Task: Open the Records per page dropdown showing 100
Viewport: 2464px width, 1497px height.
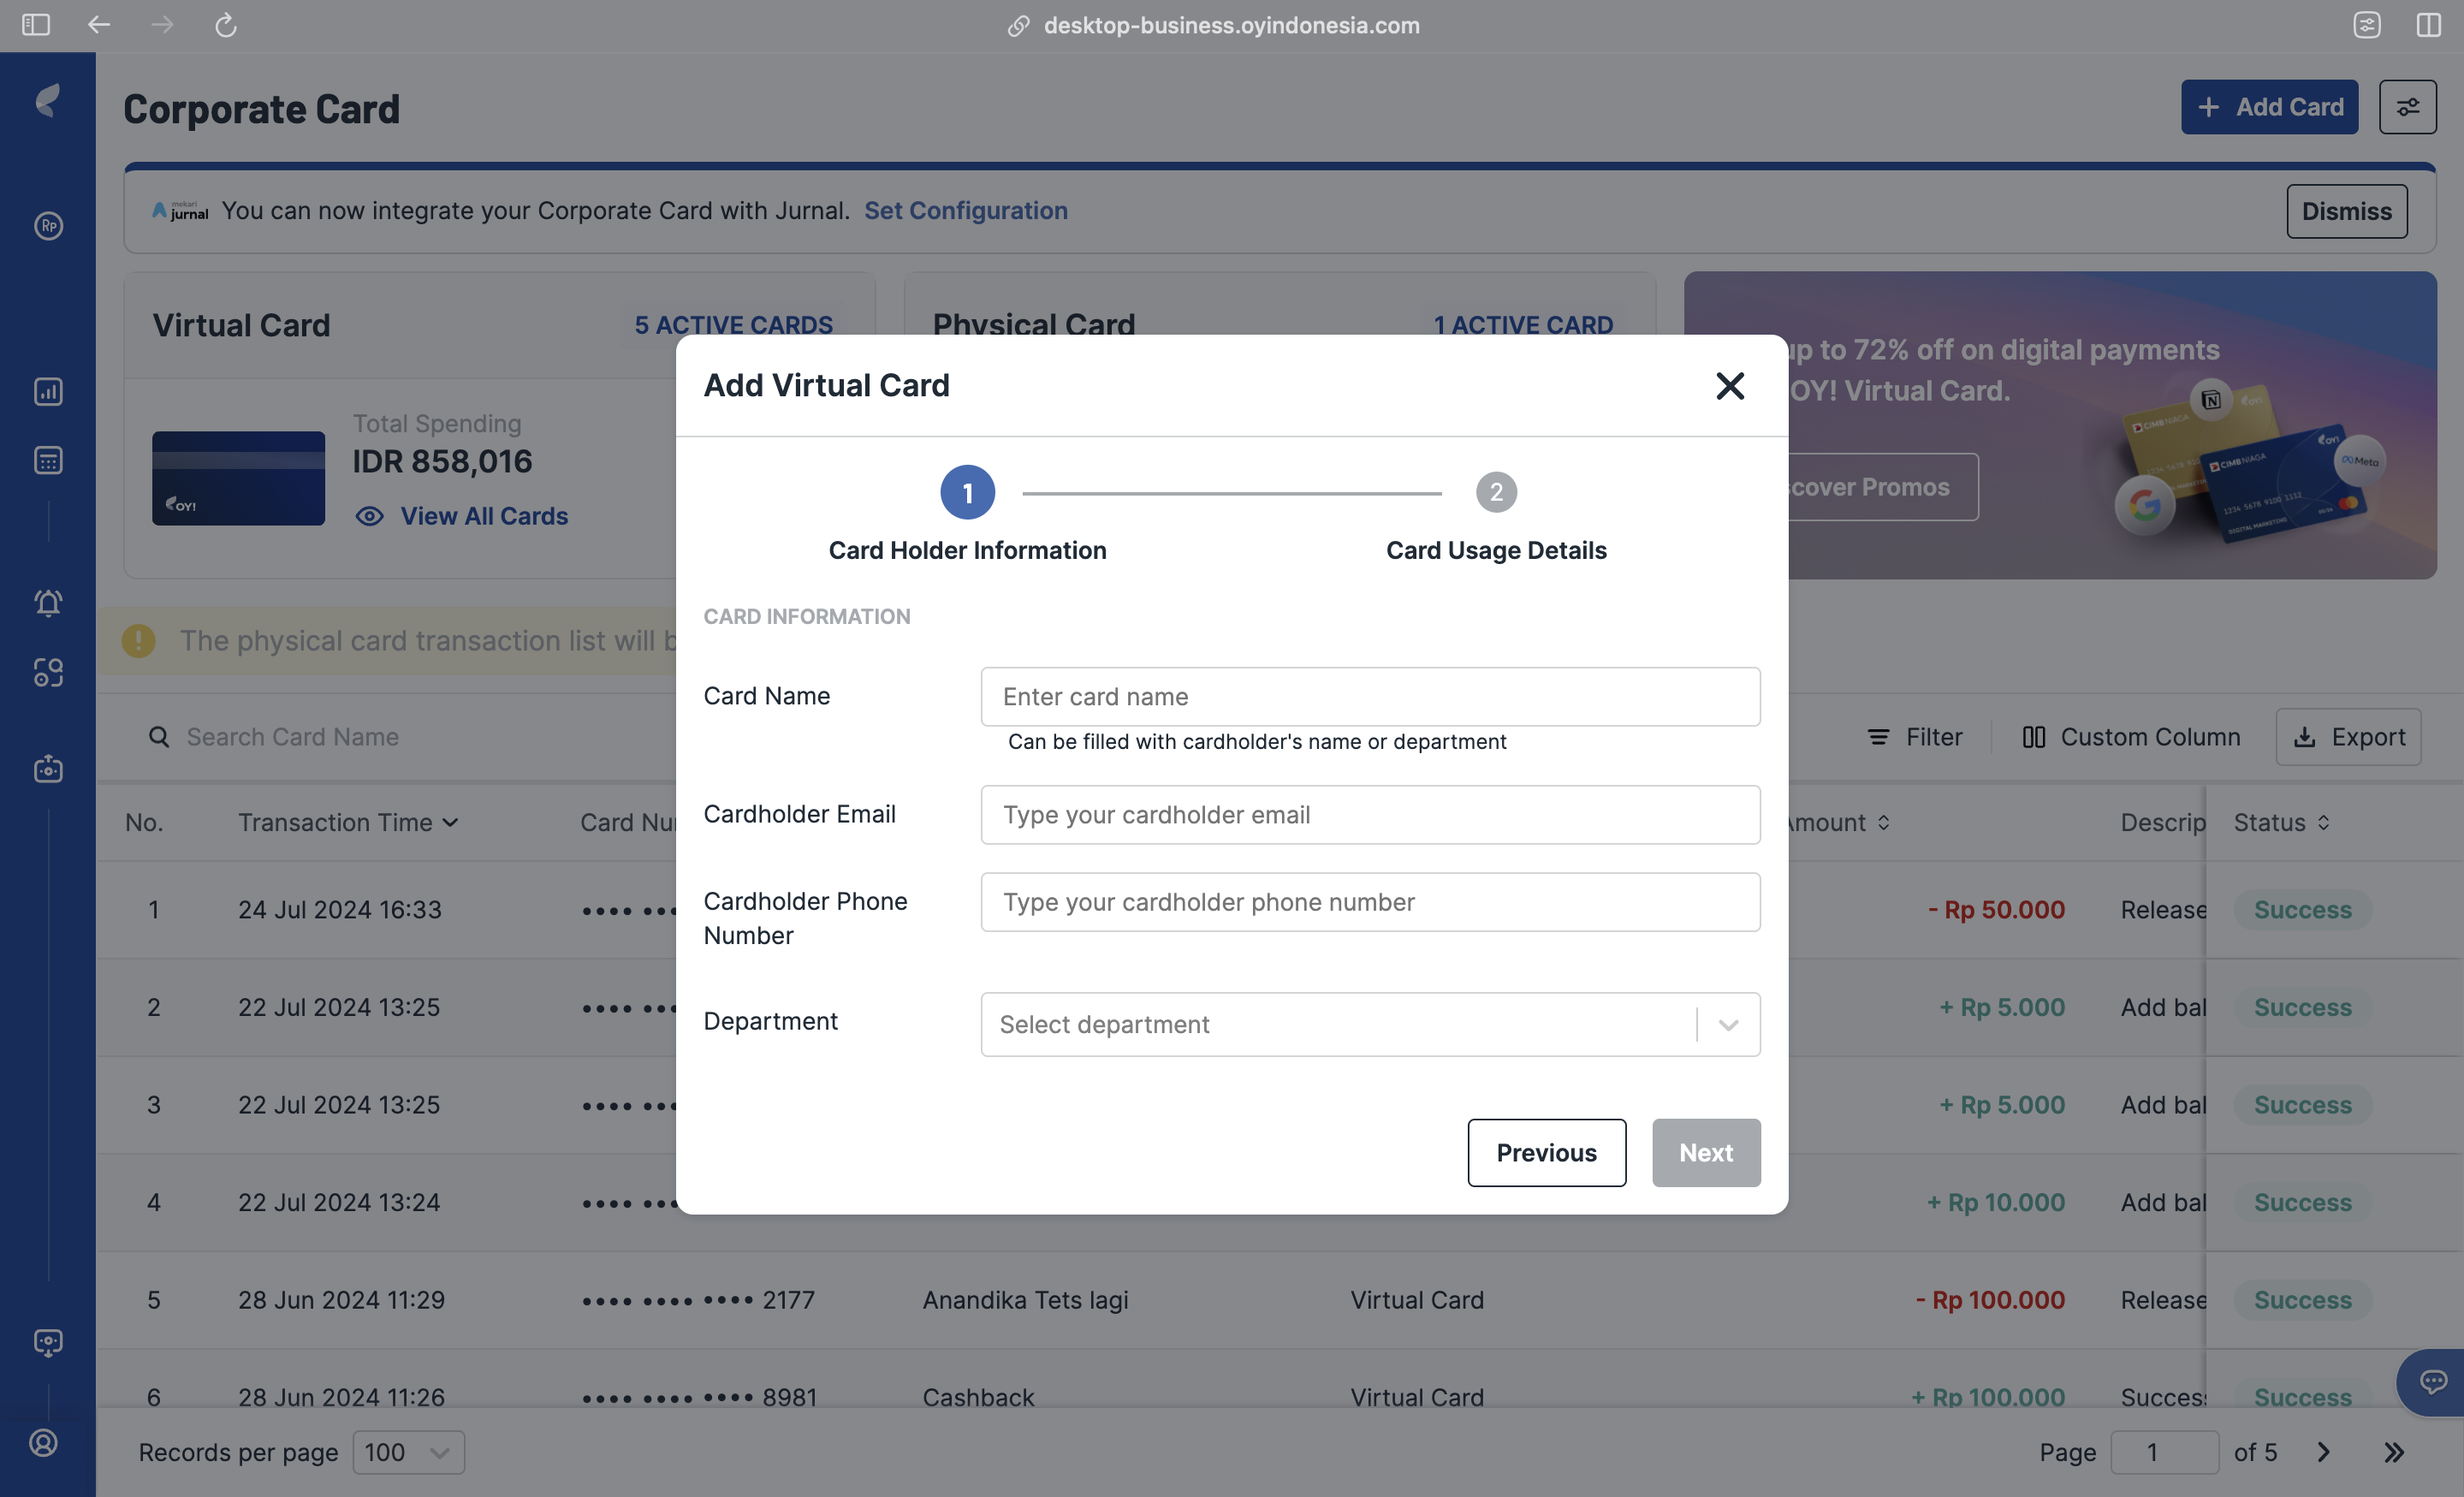Action: pyautogui.click(x=407, y=1452)
